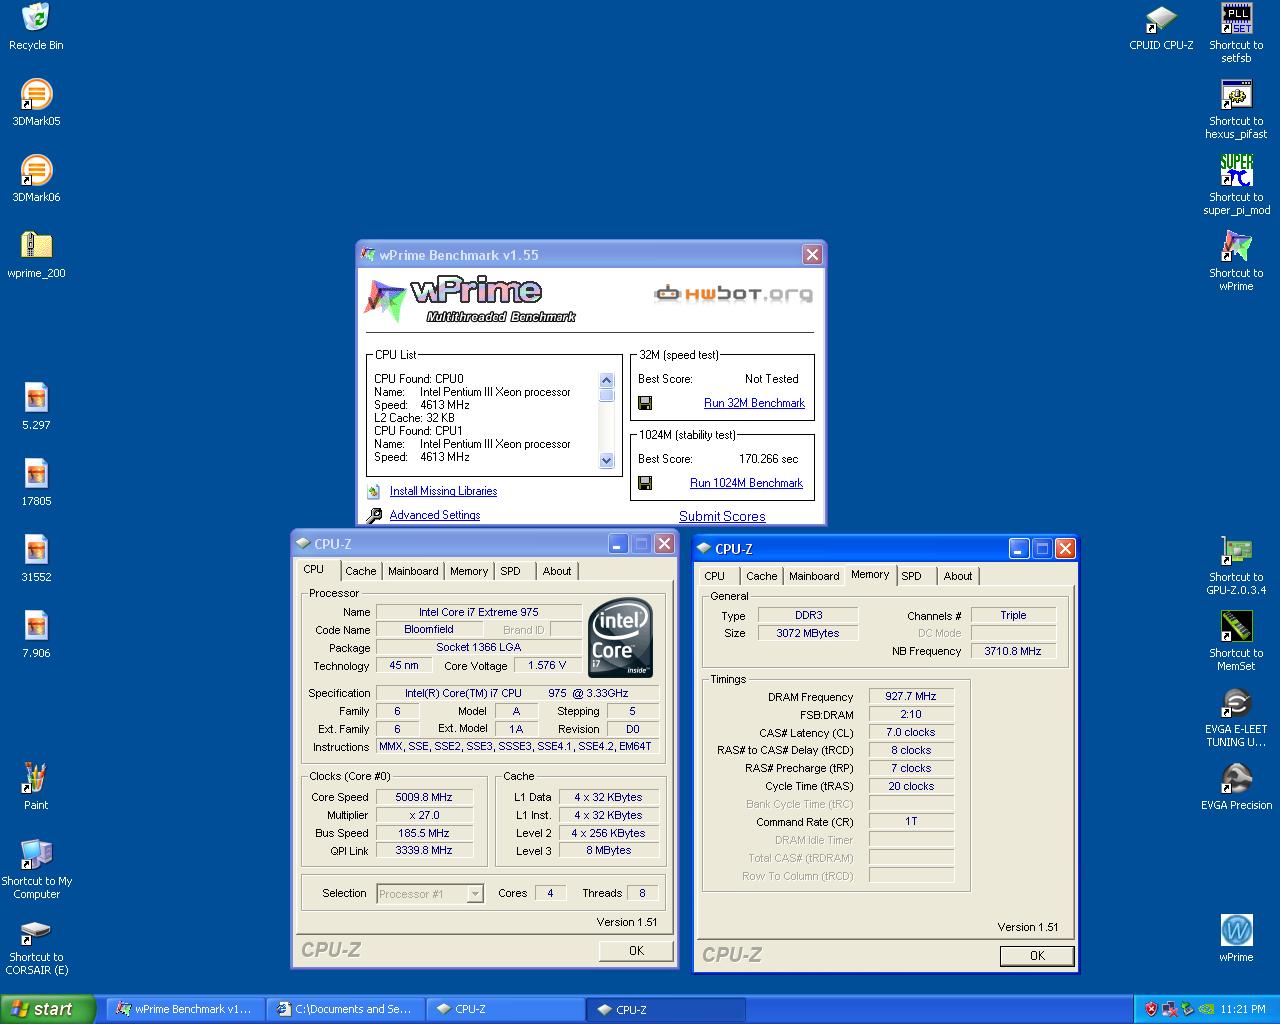Switch to About tab in left CPU-Z

tap(557, 571)
